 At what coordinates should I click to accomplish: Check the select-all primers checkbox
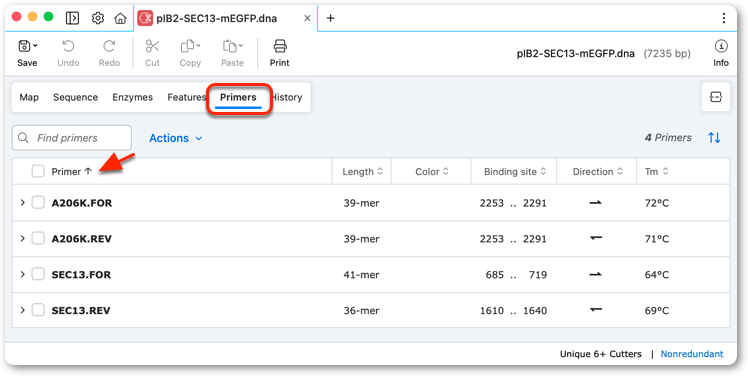[x=38, y=171]
